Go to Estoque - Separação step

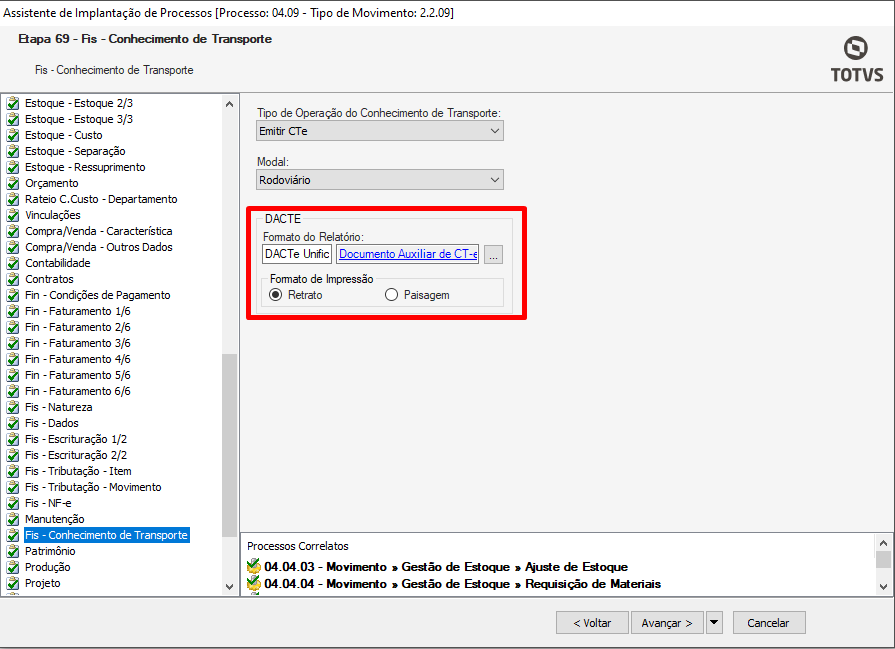75,151
